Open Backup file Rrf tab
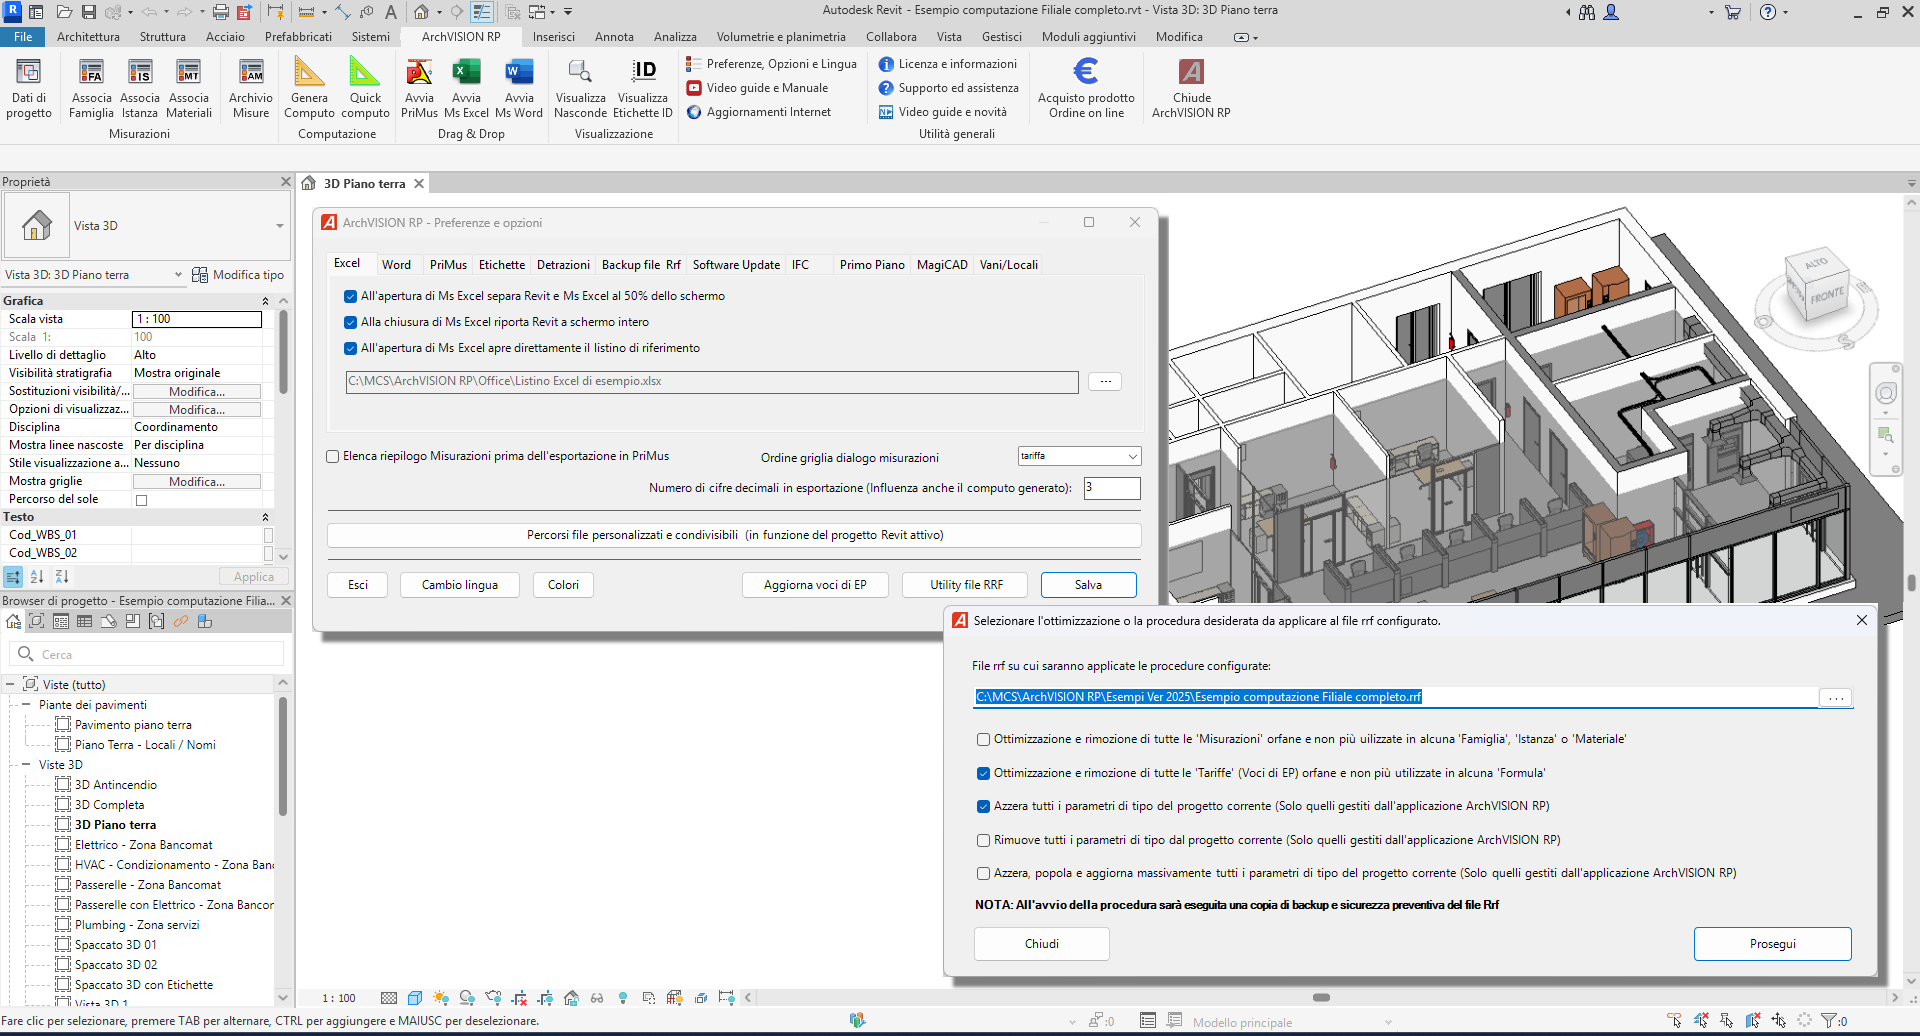This screenshot has width=1920, height=1036. (641, 265)
